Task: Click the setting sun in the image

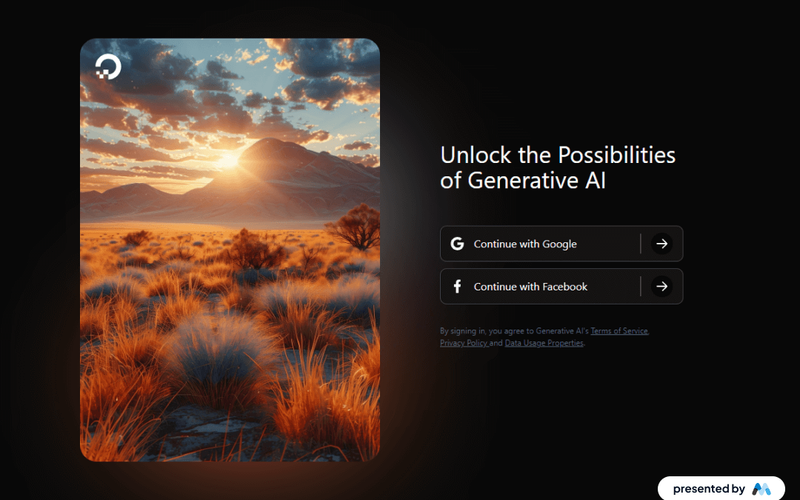Action: [229, 160]
